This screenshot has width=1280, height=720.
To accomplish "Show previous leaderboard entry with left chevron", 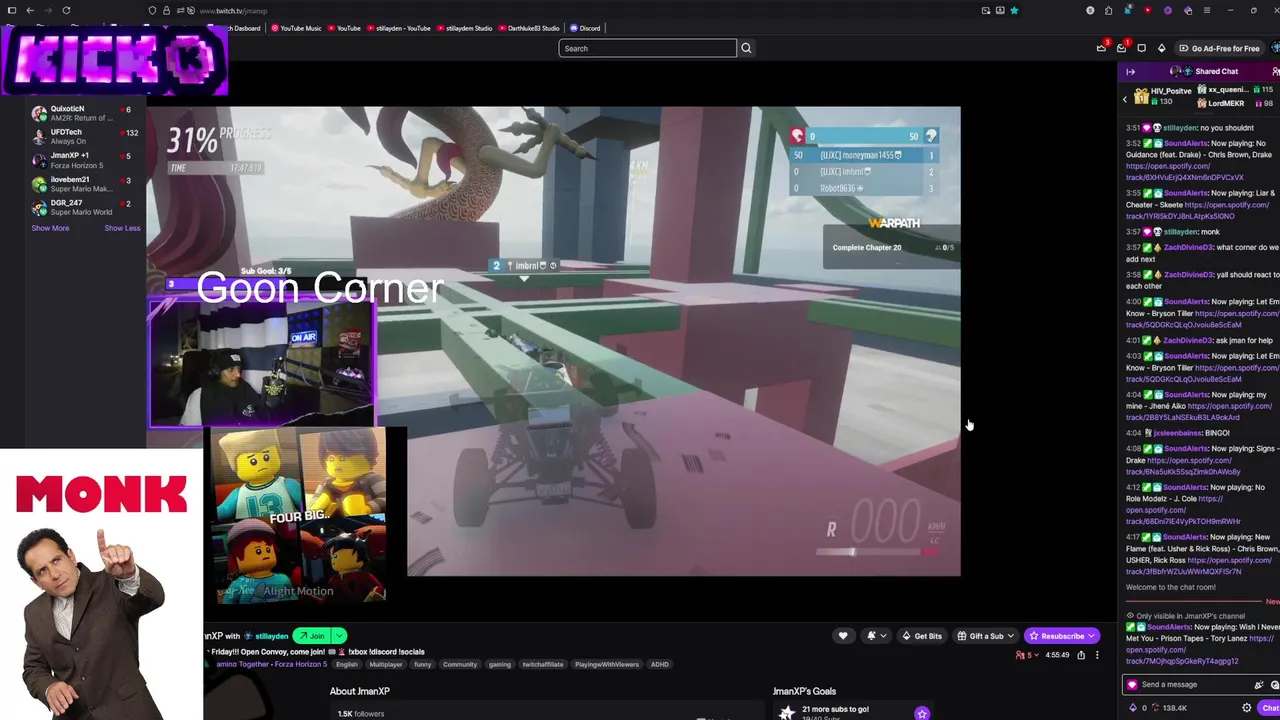I will click(1124, 99).
